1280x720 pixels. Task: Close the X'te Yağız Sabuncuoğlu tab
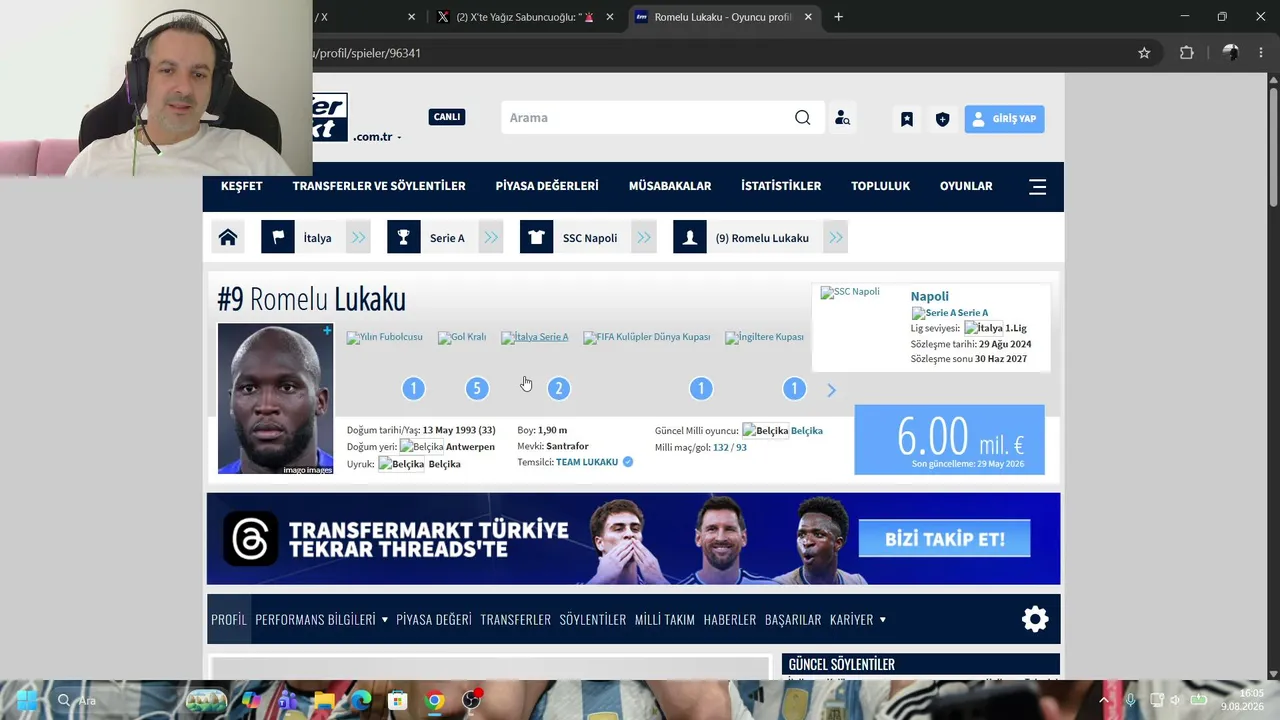[x=610, y=17]
